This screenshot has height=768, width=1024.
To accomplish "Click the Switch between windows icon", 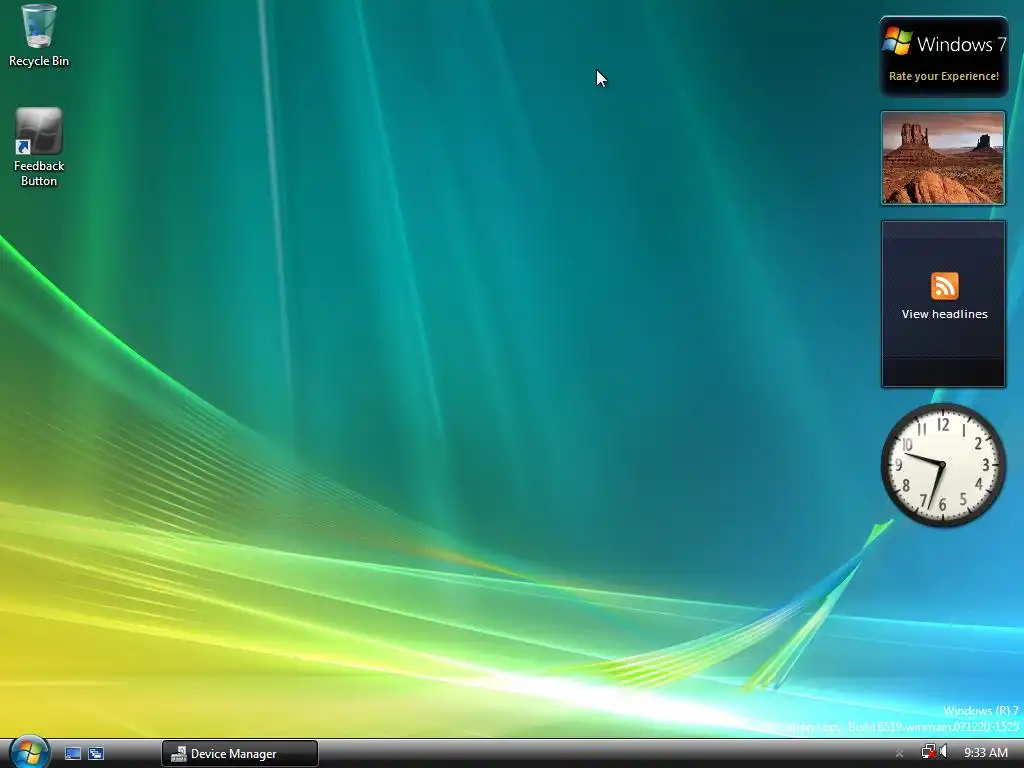I will pyautogui.click(x=96, y=754).
